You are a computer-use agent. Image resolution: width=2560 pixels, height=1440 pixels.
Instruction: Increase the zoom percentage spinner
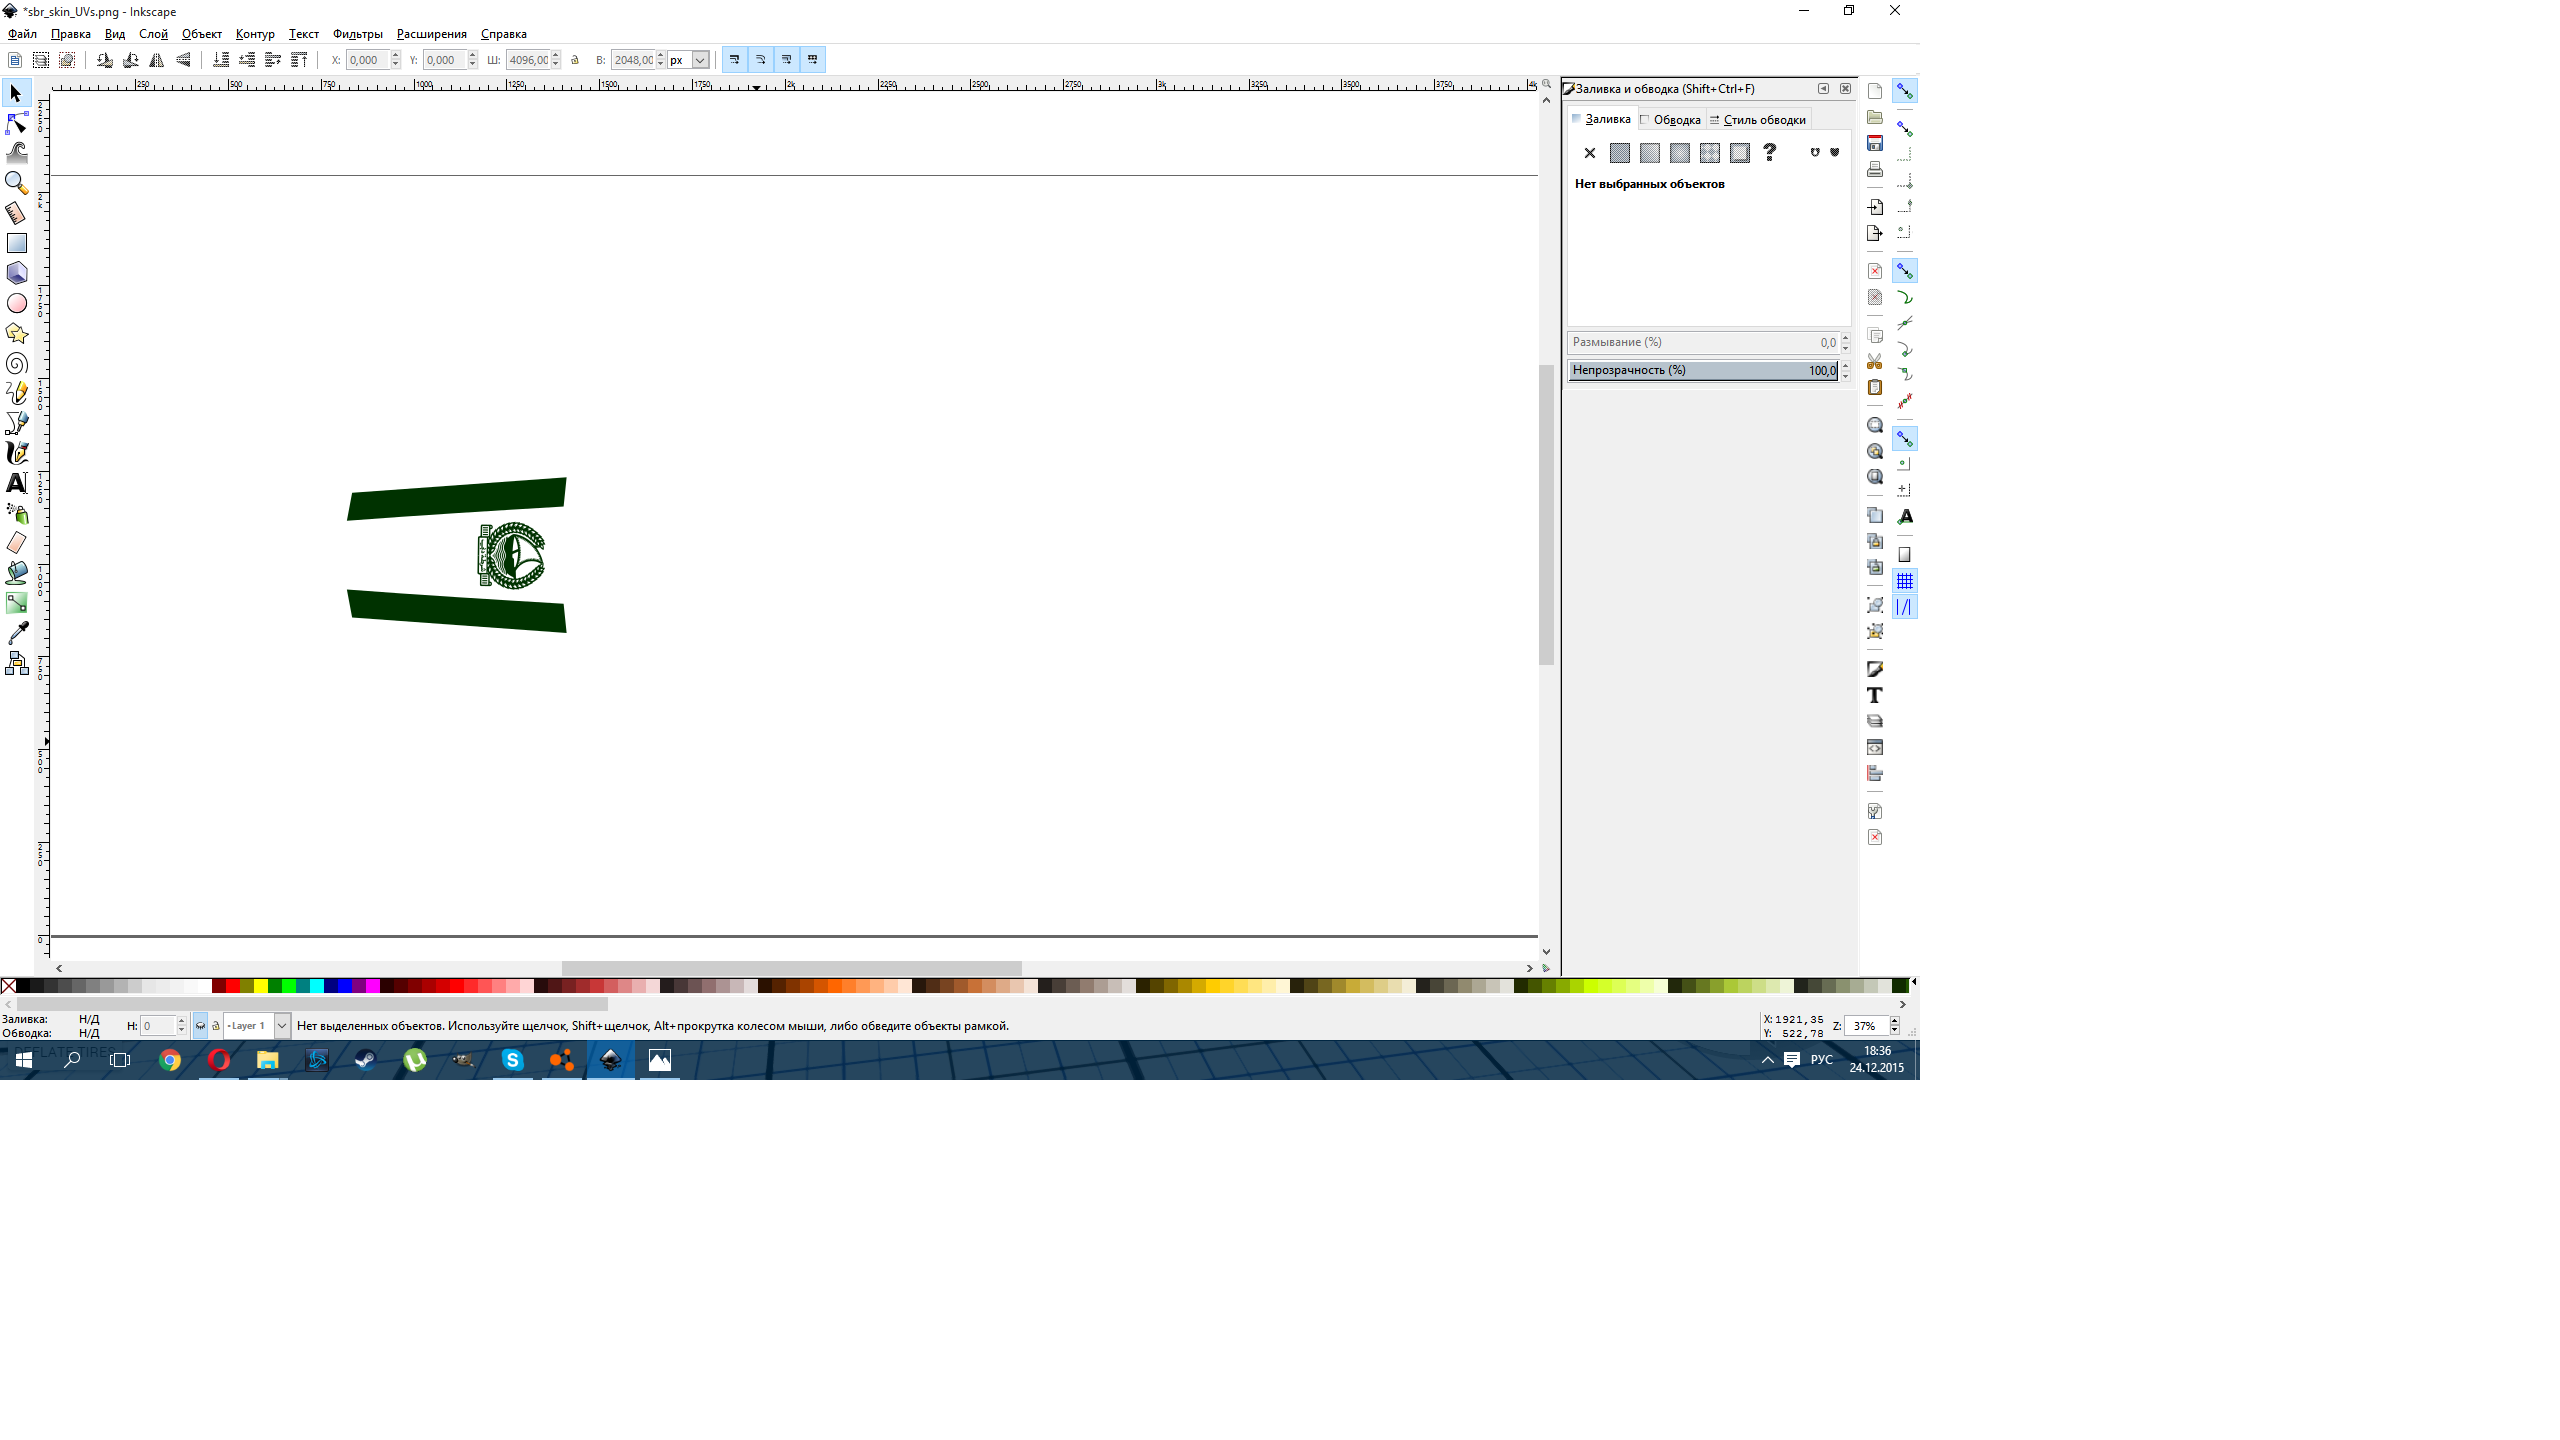point(1894,1021)
